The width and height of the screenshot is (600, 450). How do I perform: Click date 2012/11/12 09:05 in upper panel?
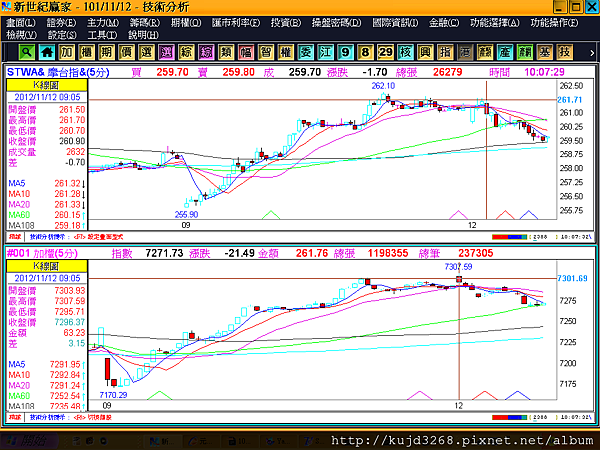[x=47, y=97]
